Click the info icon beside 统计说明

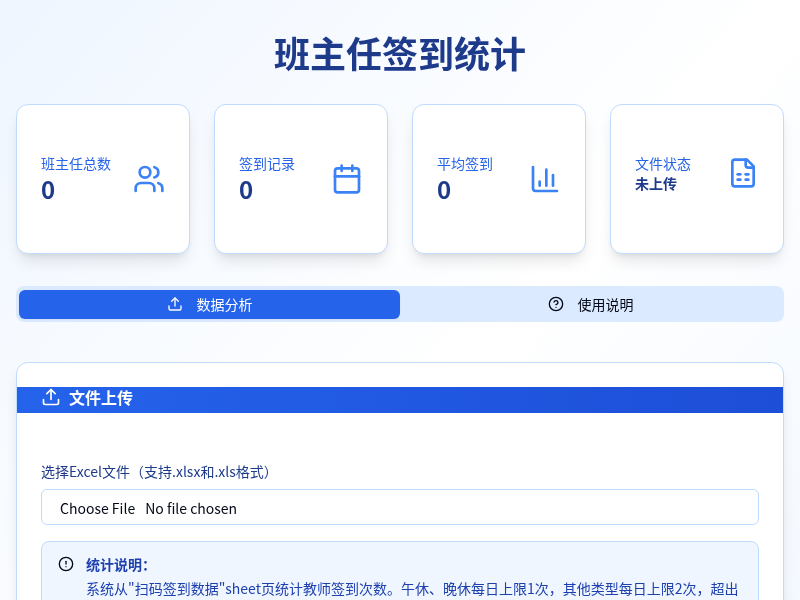tap(66, 564)
